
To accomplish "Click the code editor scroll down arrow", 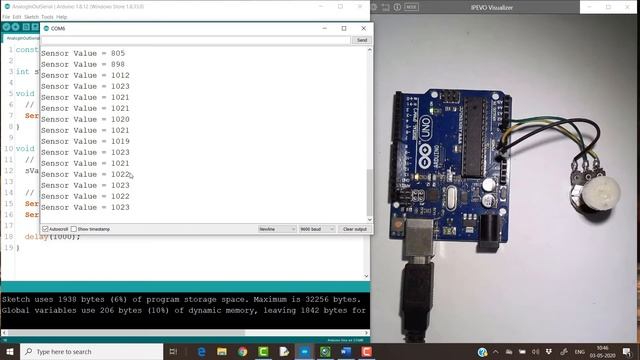I will click(366, 276).
